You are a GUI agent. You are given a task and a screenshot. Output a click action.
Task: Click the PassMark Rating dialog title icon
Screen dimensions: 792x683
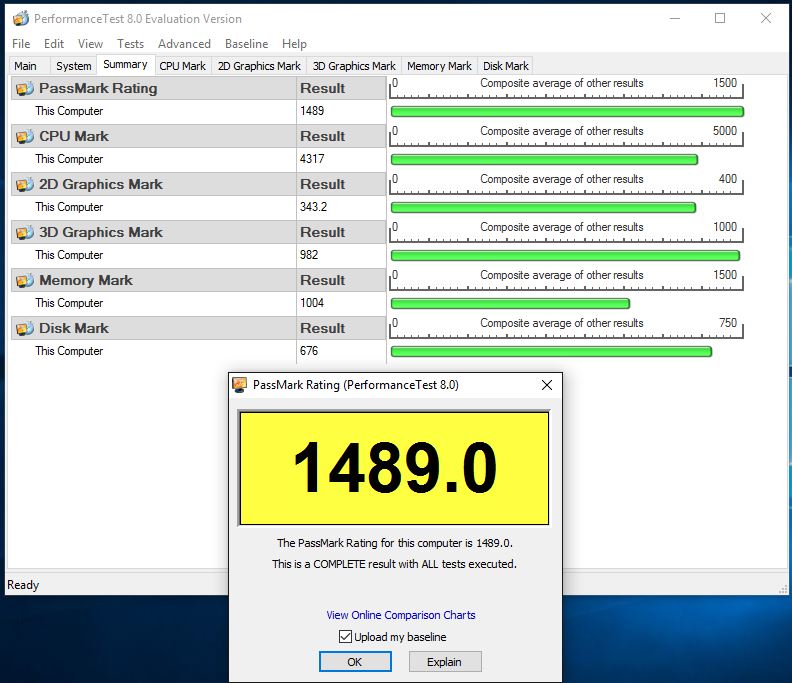(239, 385)
